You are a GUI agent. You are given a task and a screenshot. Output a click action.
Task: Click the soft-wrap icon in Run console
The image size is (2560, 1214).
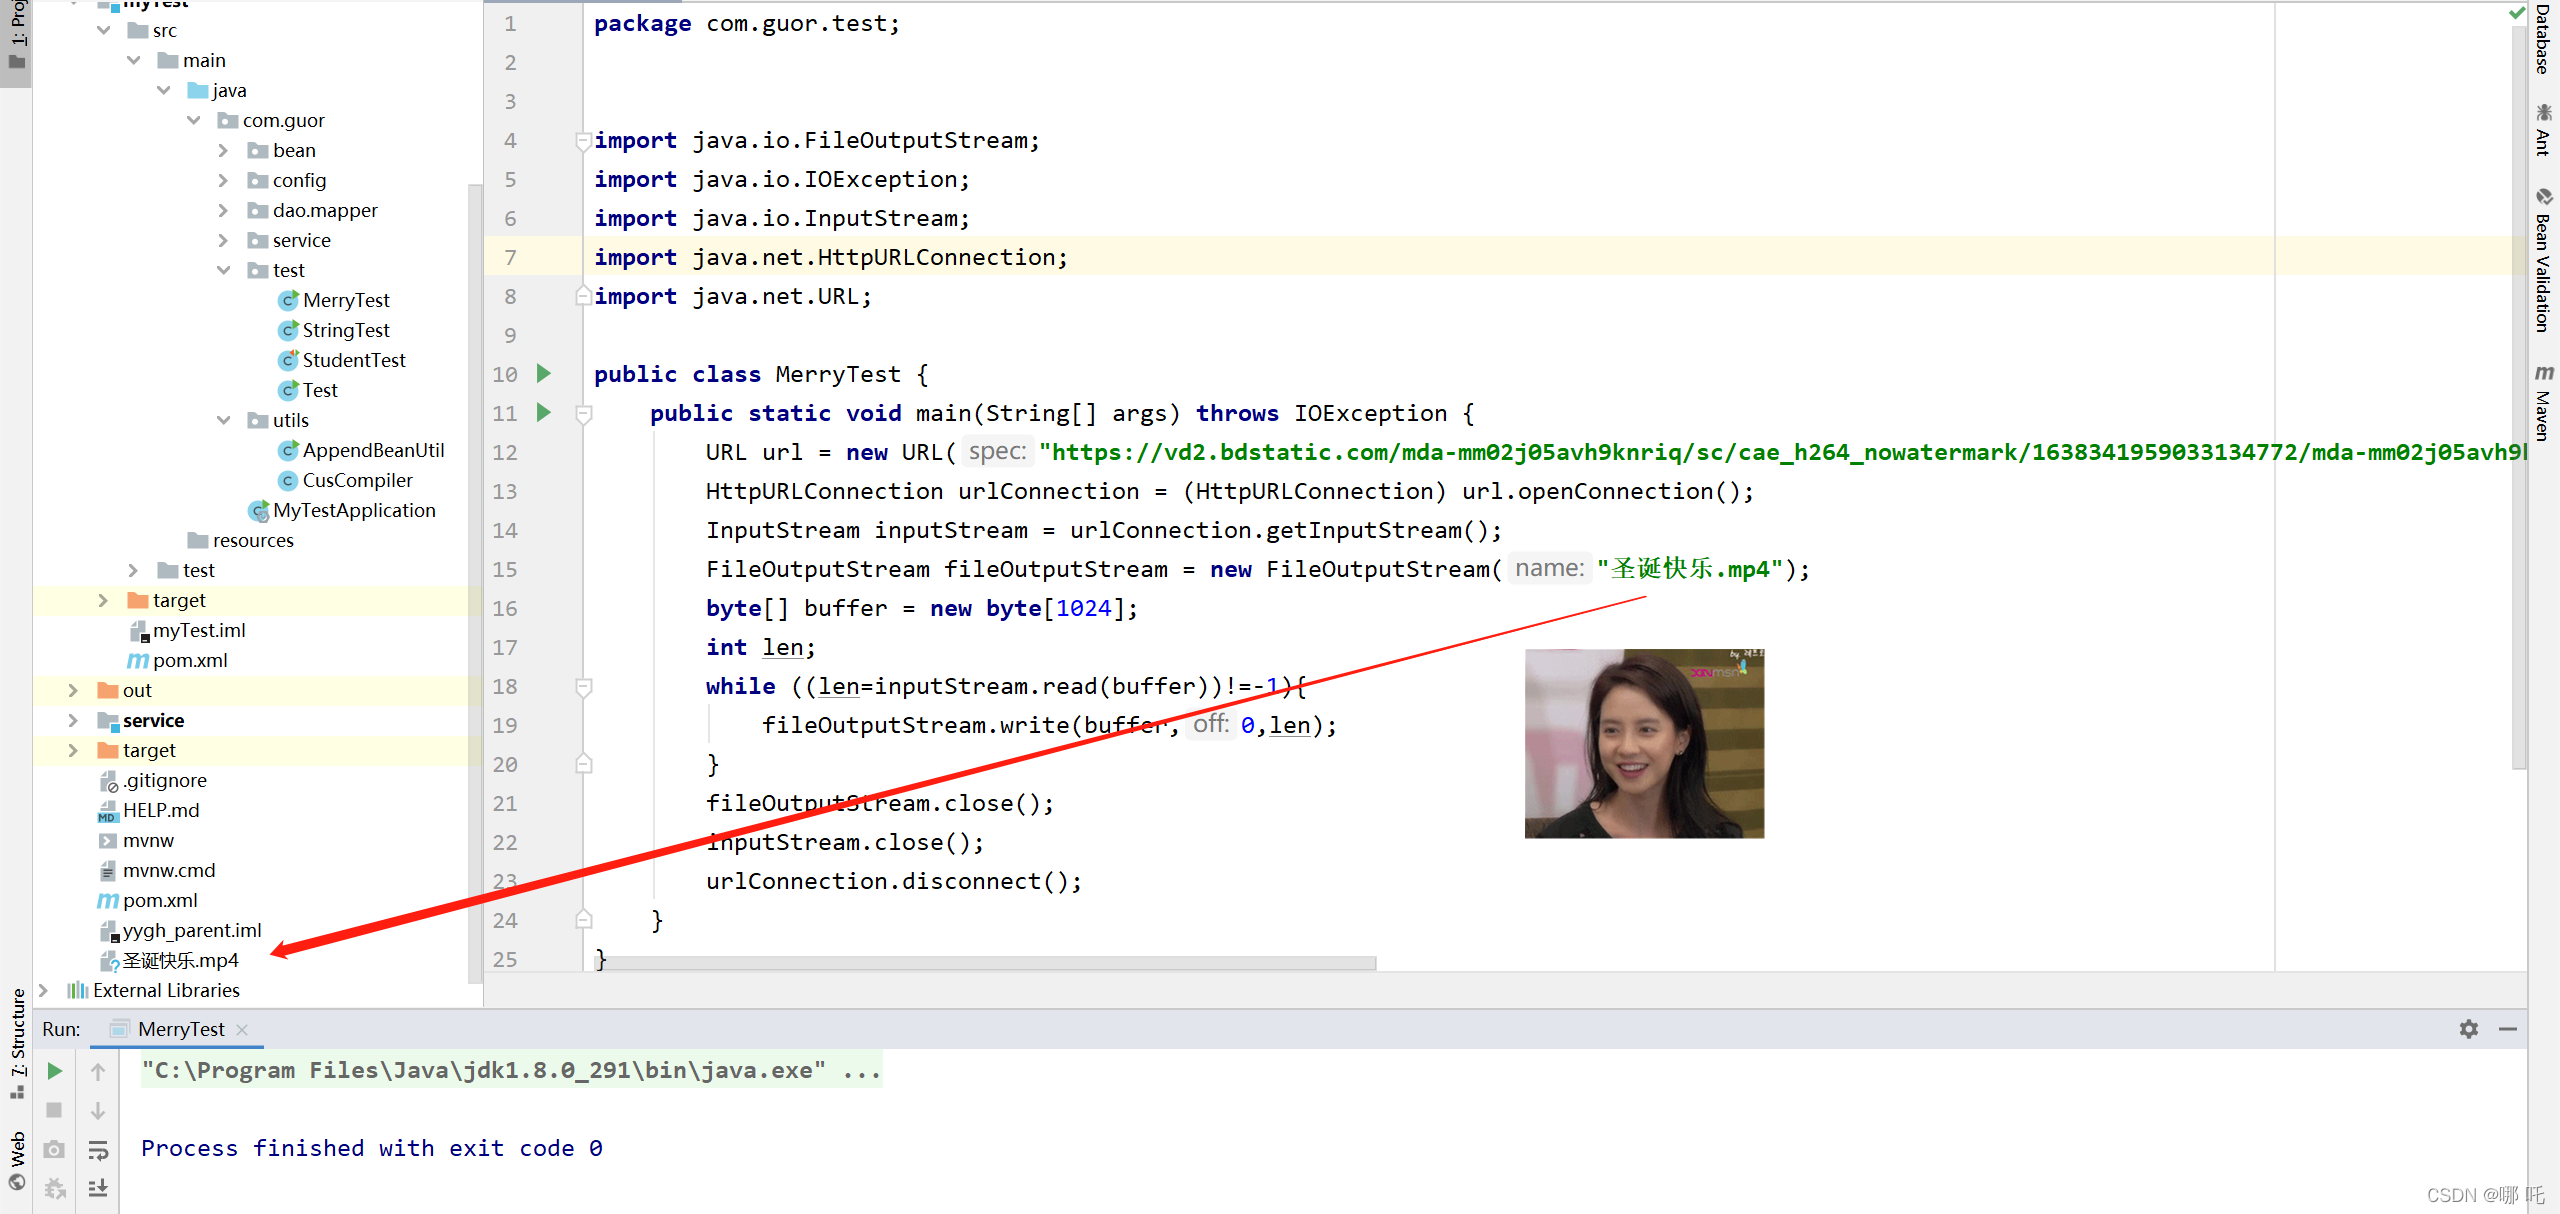click(x=98, y=1150)
